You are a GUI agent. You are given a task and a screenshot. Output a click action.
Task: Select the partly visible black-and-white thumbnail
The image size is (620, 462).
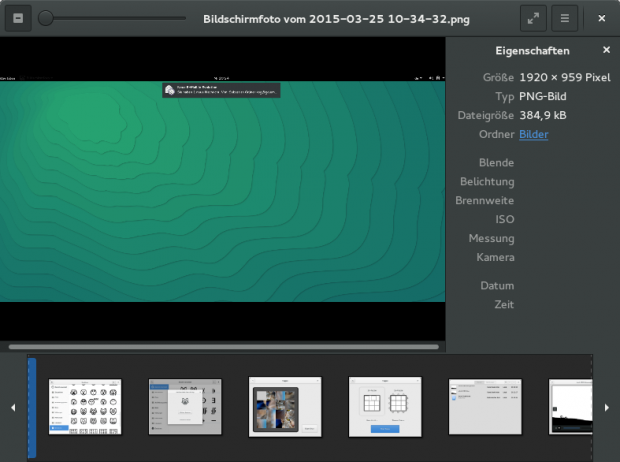click(571, 407)
